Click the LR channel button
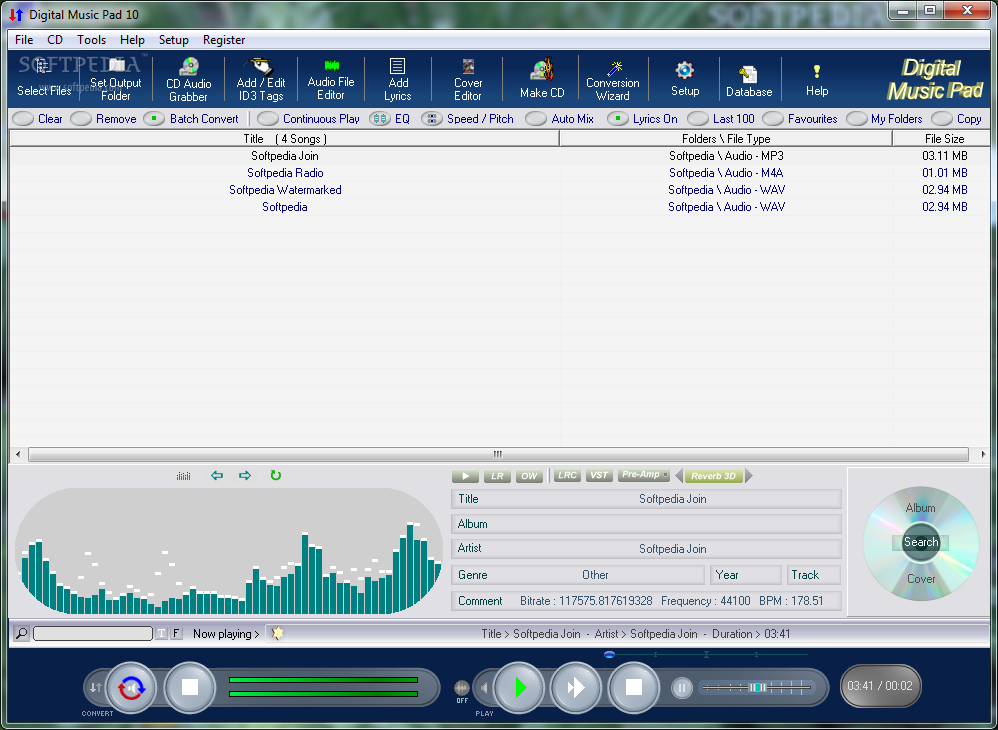The width and height of the screenshot is (998, 730). pos(497,476)
